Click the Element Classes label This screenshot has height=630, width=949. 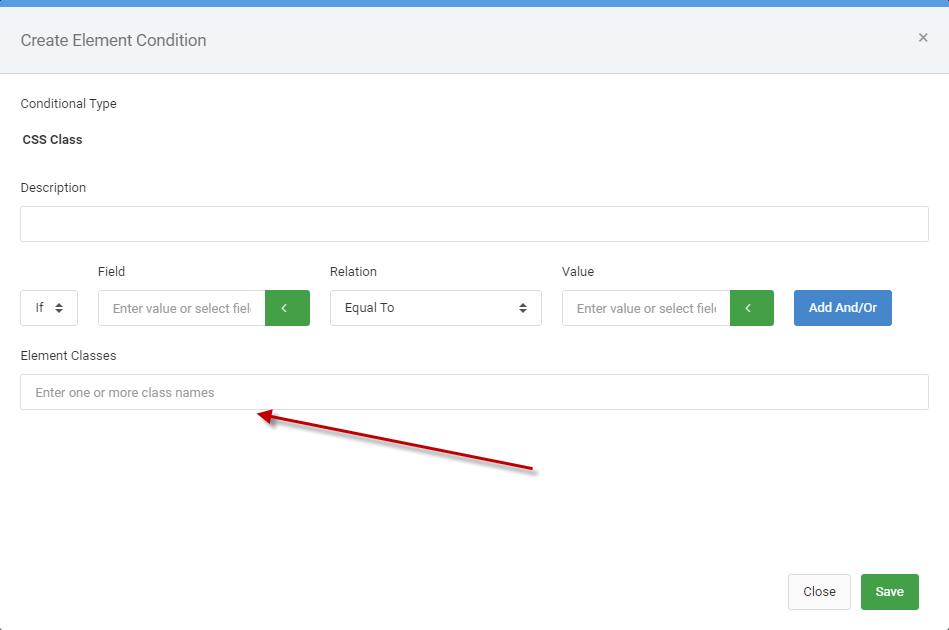[x=68, y=356]
